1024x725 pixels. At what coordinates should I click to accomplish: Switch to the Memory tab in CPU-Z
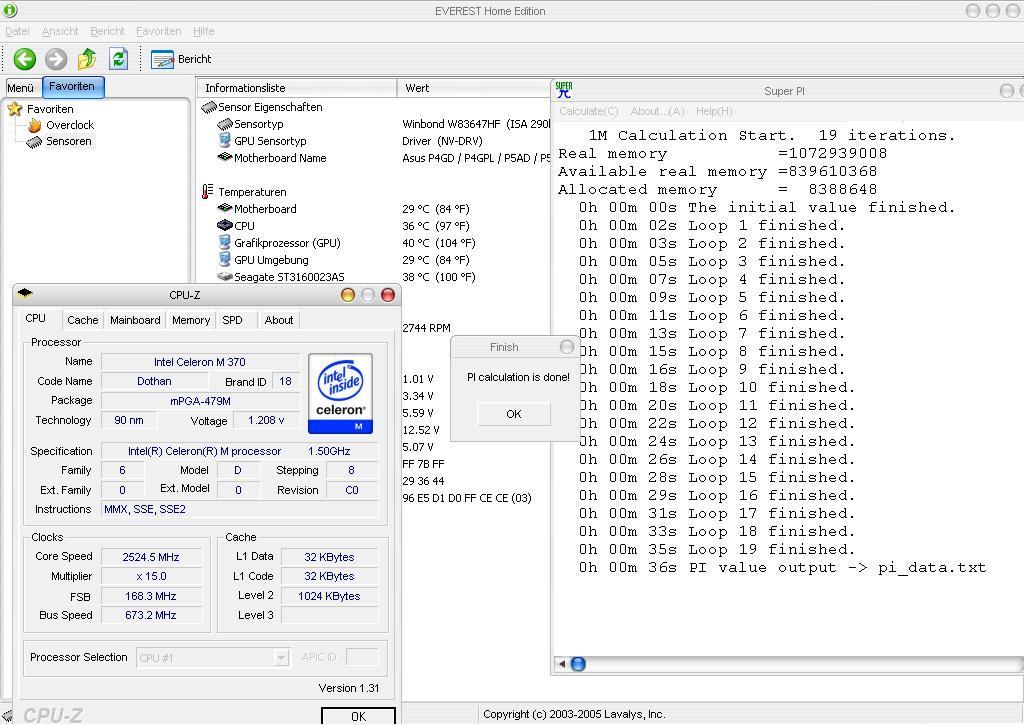pos(191,320)
